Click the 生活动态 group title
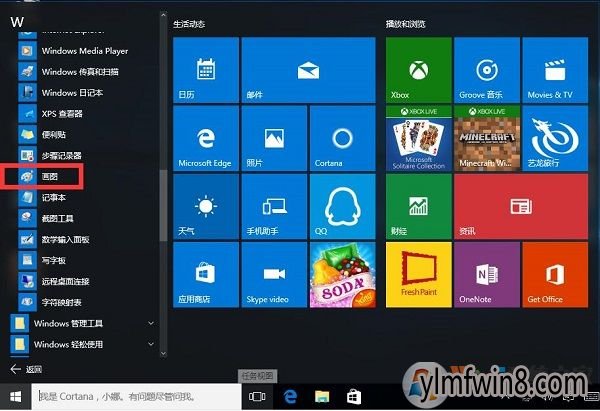 [x=189, y=24]
